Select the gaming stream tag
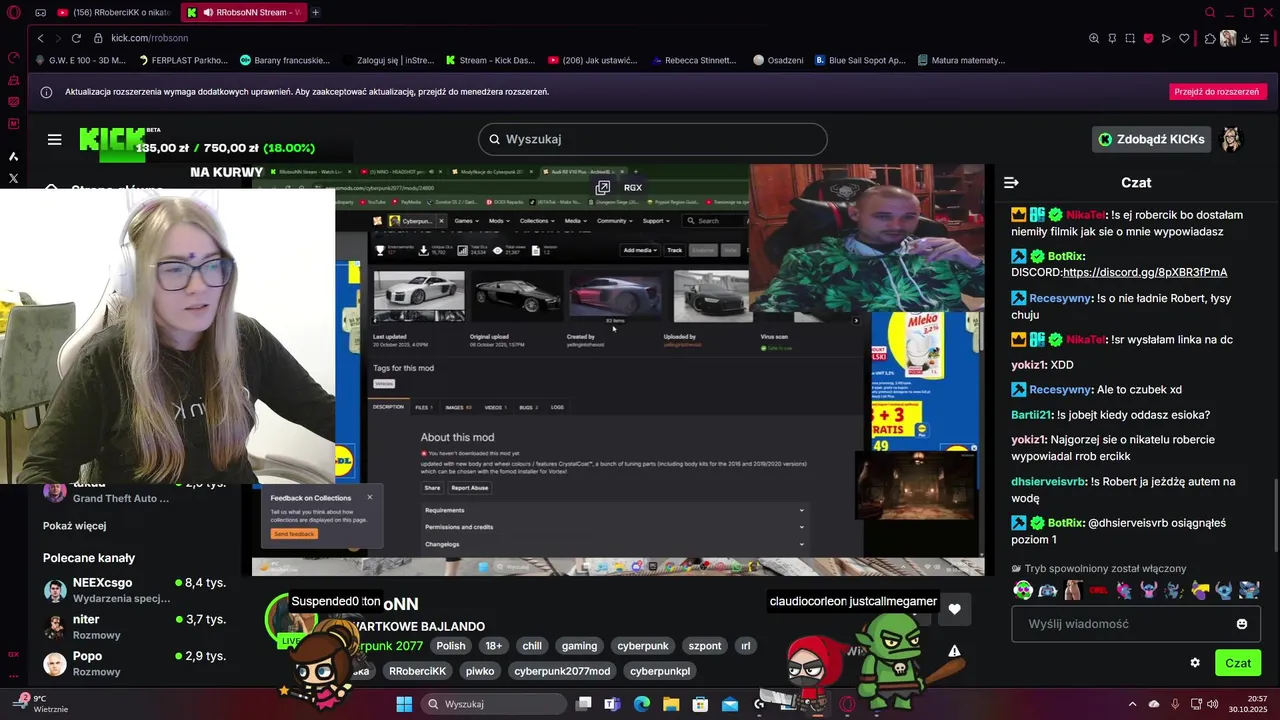Viewport: 1280px width, 720px height. (579, 646)
